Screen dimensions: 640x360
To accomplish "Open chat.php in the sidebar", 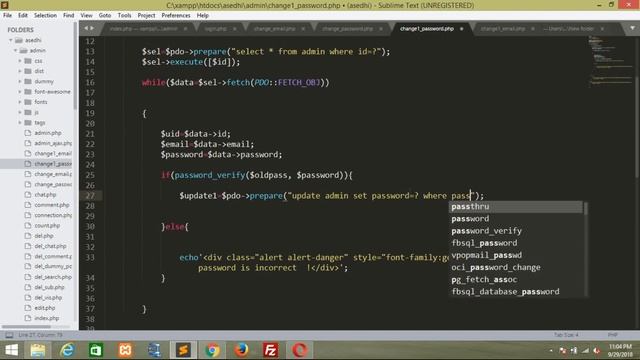I will point(45,195).
